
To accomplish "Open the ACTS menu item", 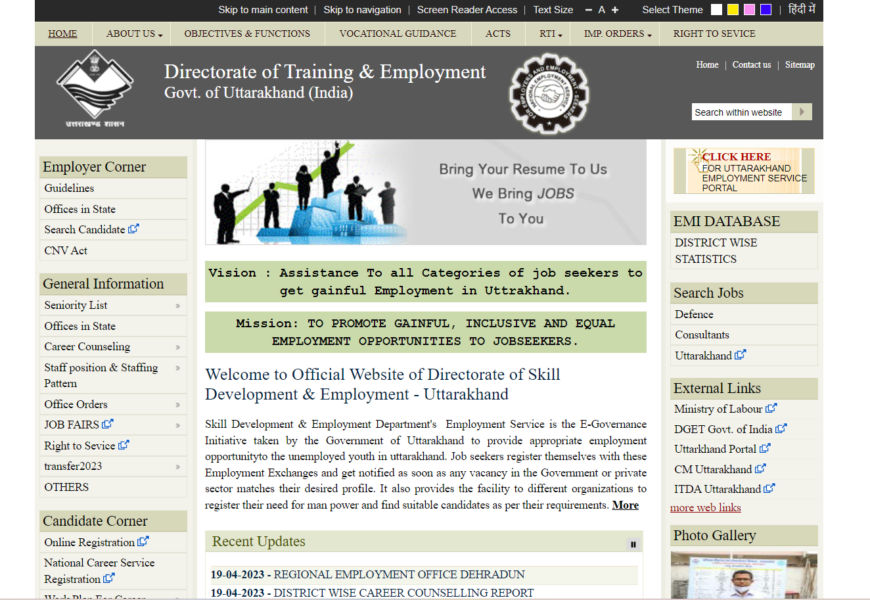I will click(497, 34).
